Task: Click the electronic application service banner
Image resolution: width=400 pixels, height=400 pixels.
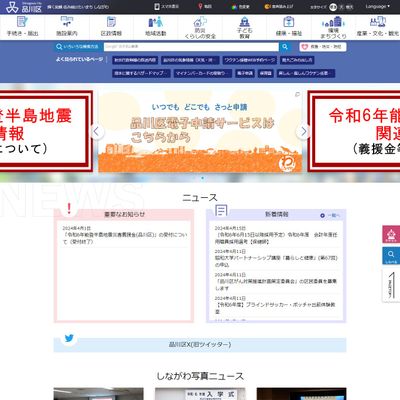Action: (200, 132)
